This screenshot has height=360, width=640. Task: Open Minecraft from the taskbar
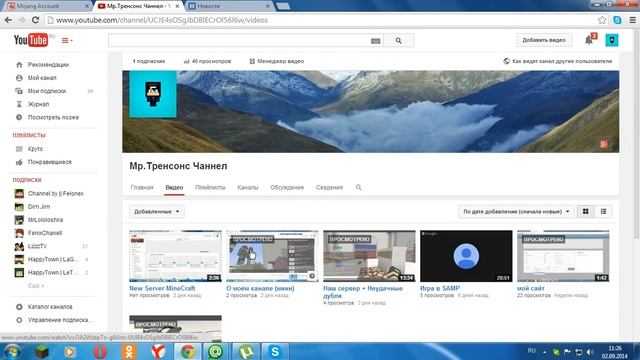tap(41, 351)
